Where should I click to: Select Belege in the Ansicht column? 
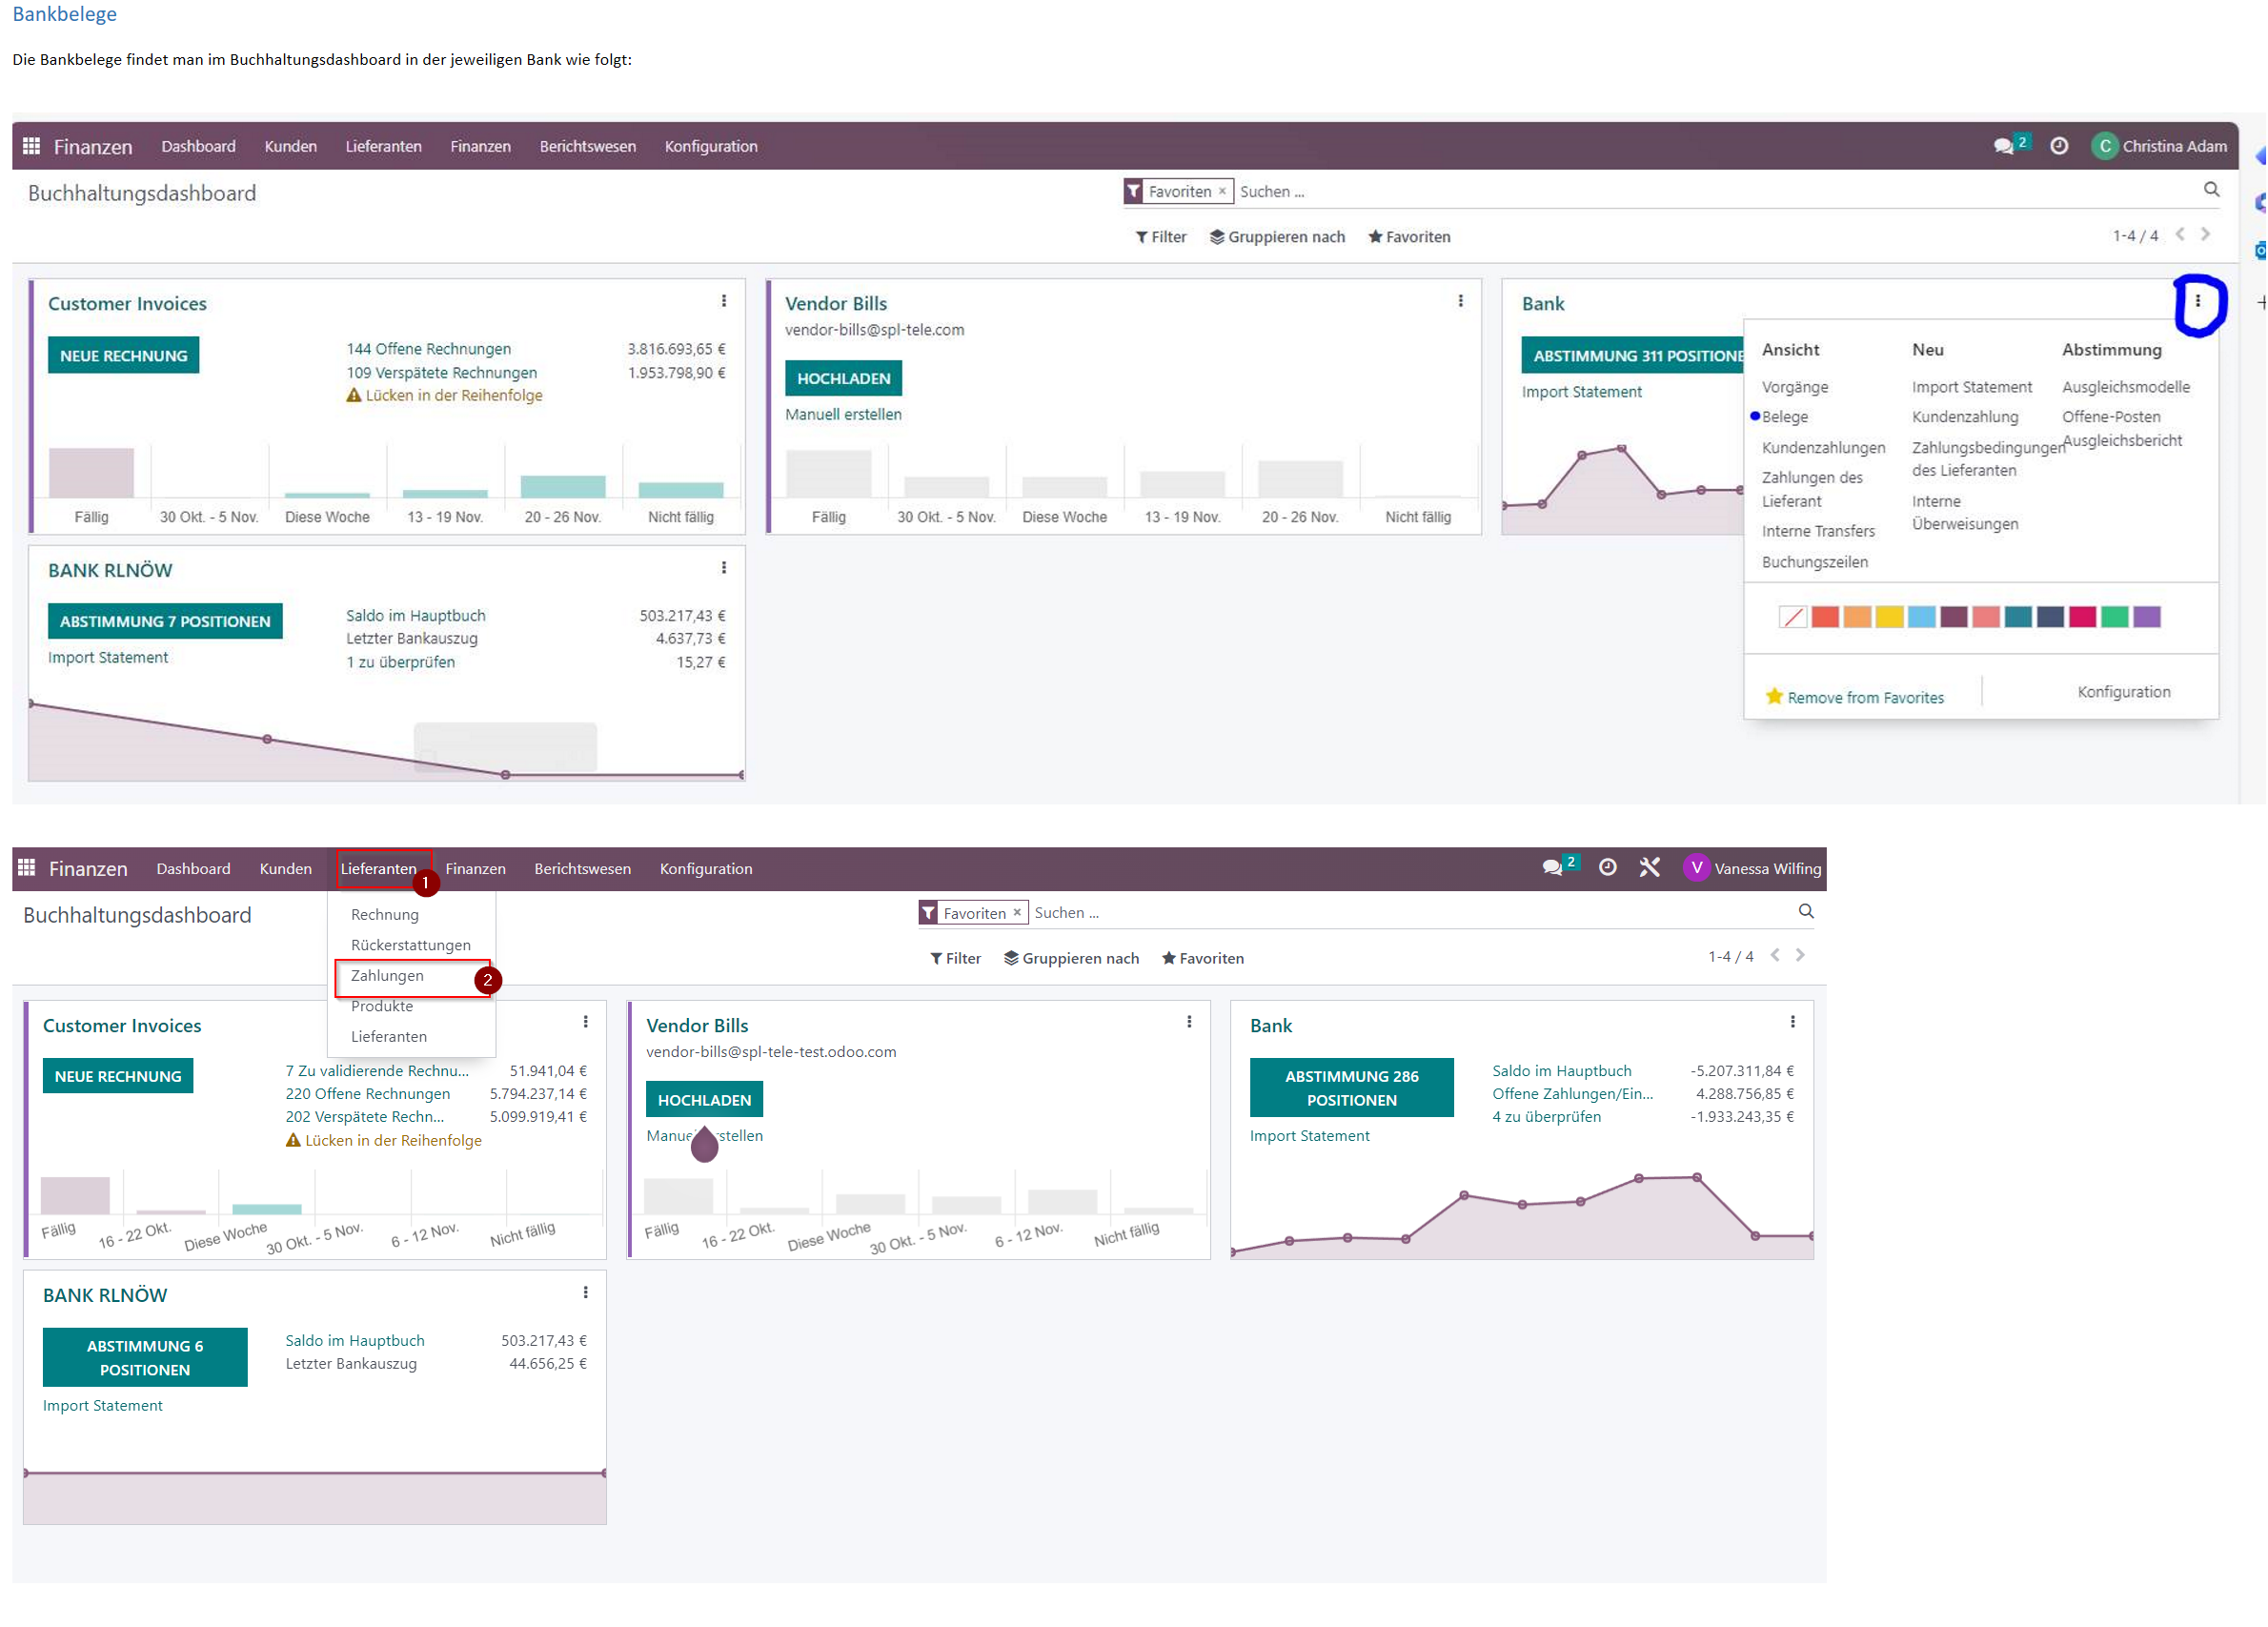pos(1784,417)
